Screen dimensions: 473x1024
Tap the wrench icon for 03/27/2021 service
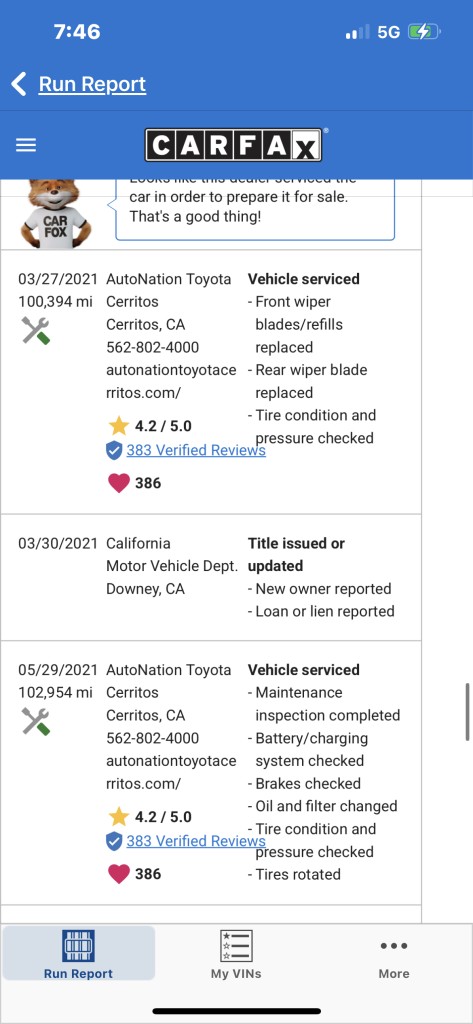click(x=36, y=330)
